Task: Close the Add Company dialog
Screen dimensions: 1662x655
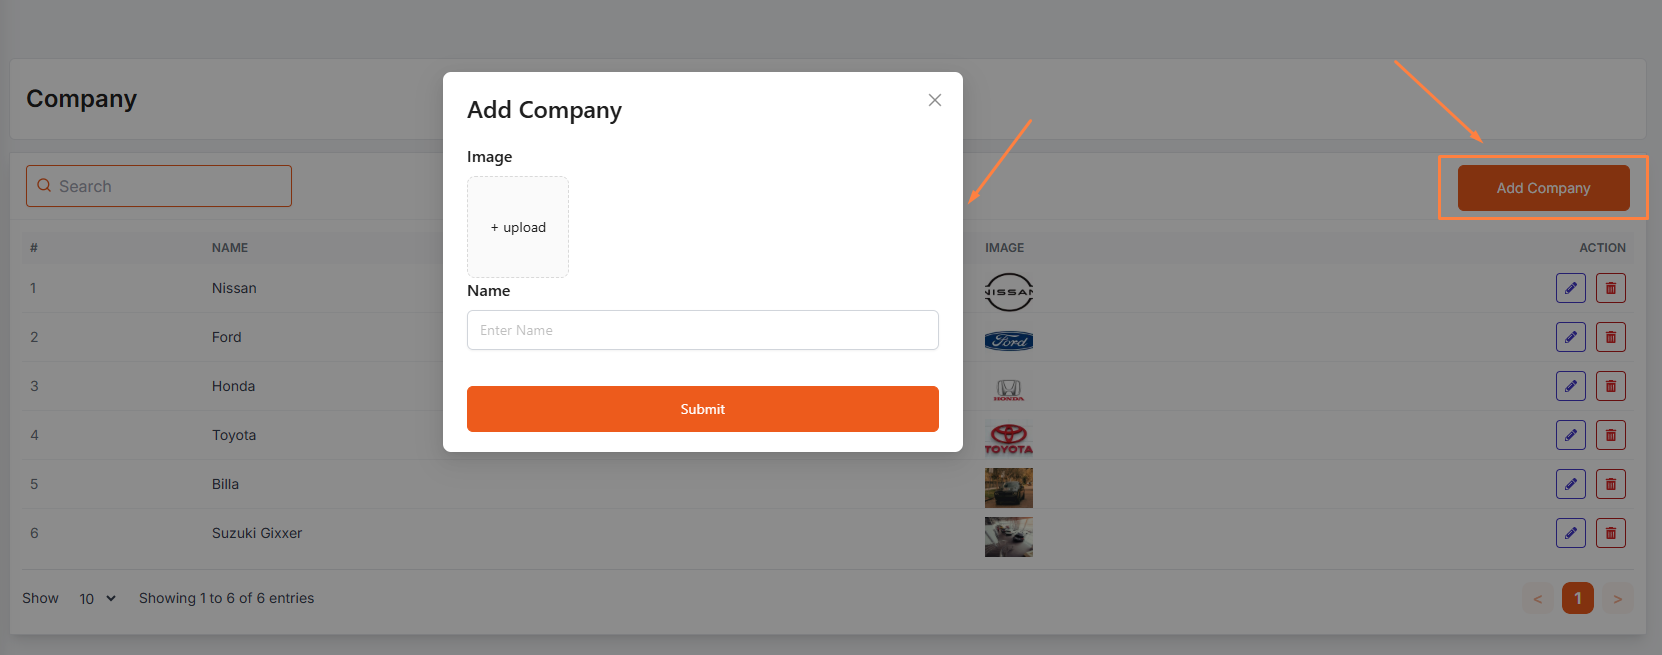Action: click(x=935, y=100)
